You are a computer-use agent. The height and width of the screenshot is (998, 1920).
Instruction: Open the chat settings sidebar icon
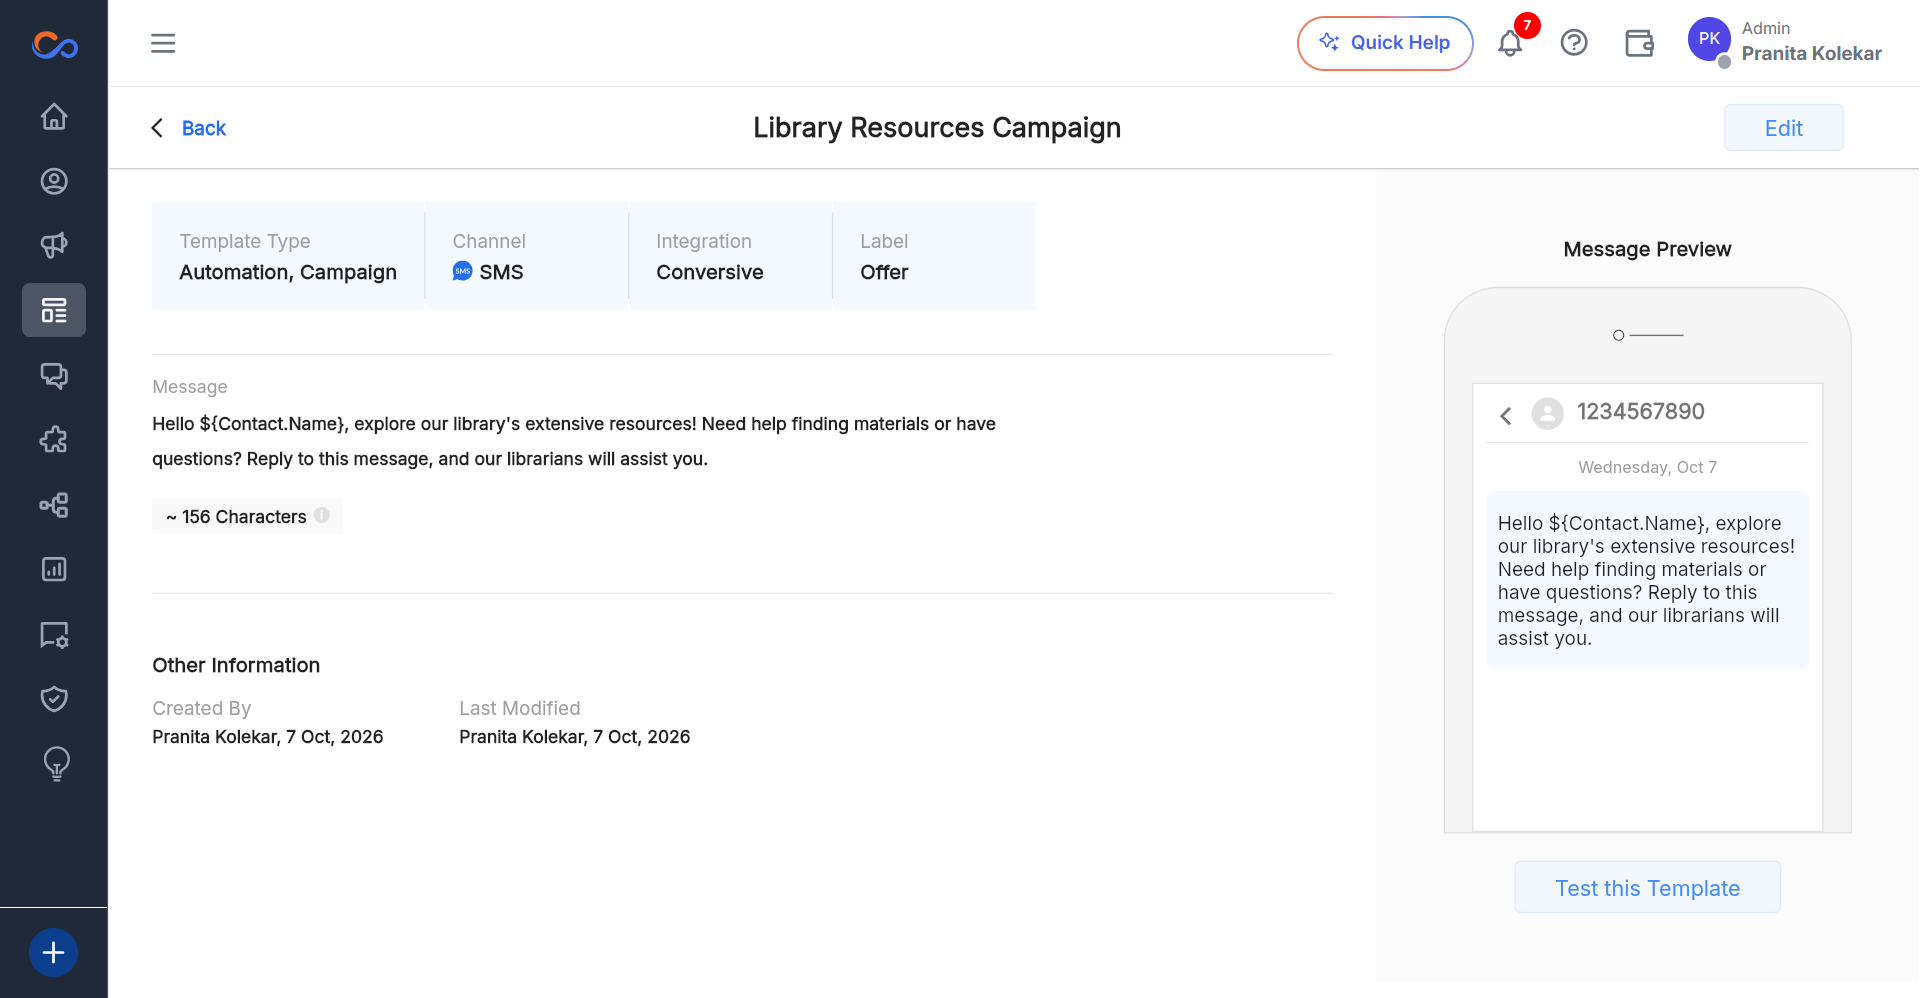tap(54, 635)
